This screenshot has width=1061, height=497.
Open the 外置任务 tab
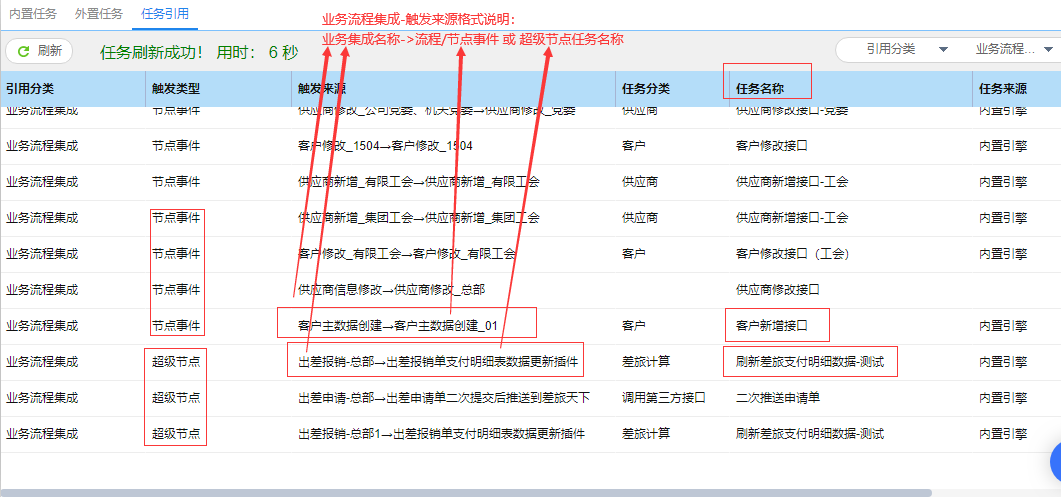(99, 13)
